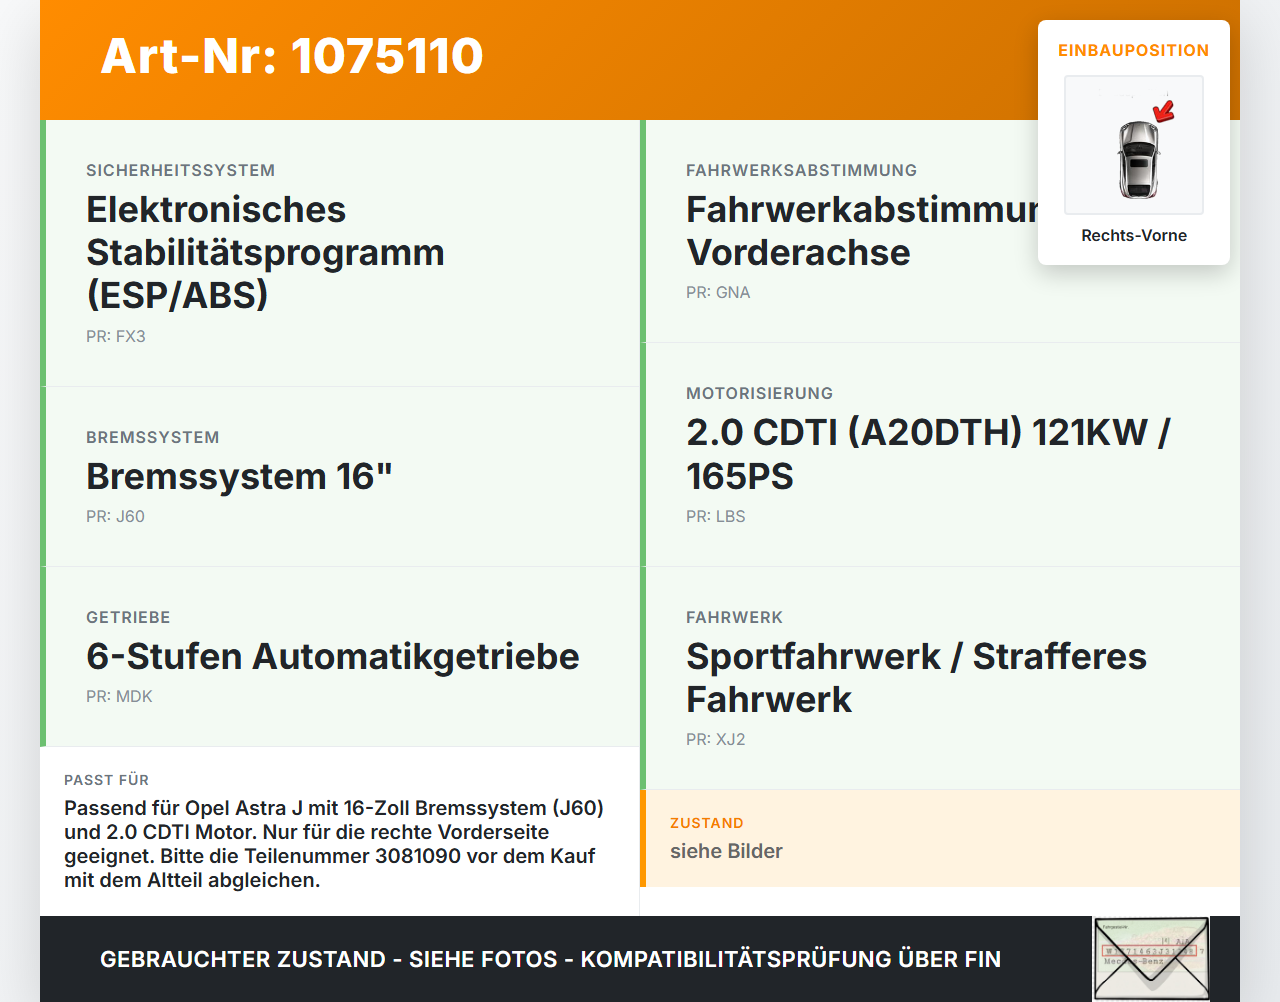Click the SICHERHEITSSYSTEM label
This screenshot has height=1002, width=1280.
click(181, 170)
